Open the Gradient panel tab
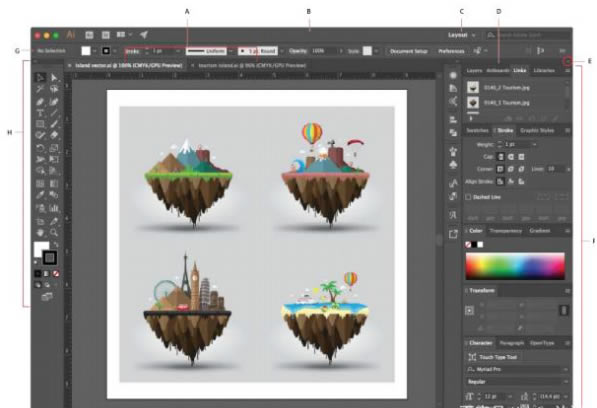This screenshot has width=597, height=408. (x=540, y=231)
